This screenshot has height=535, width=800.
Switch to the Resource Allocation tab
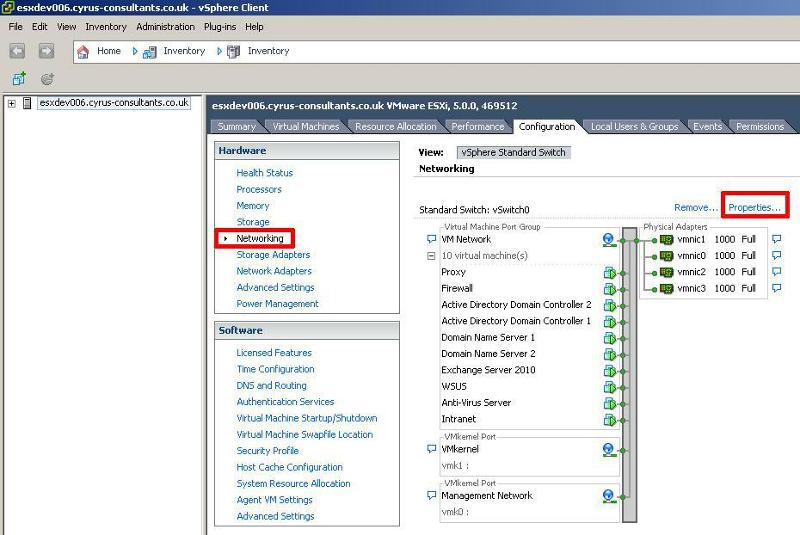click(395, 126)
